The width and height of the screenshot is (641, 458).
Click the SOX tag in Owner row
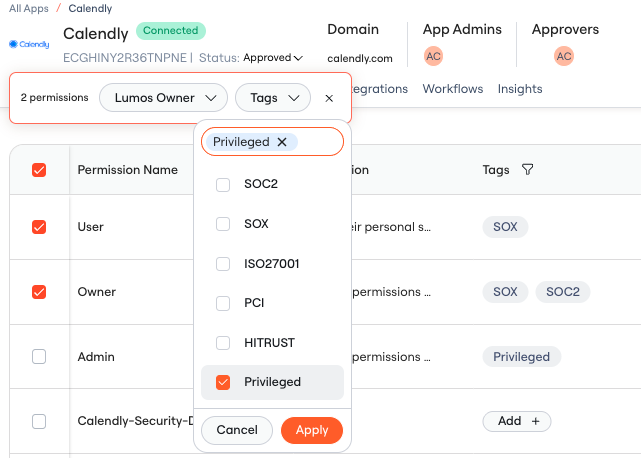[x=505, y=292]
